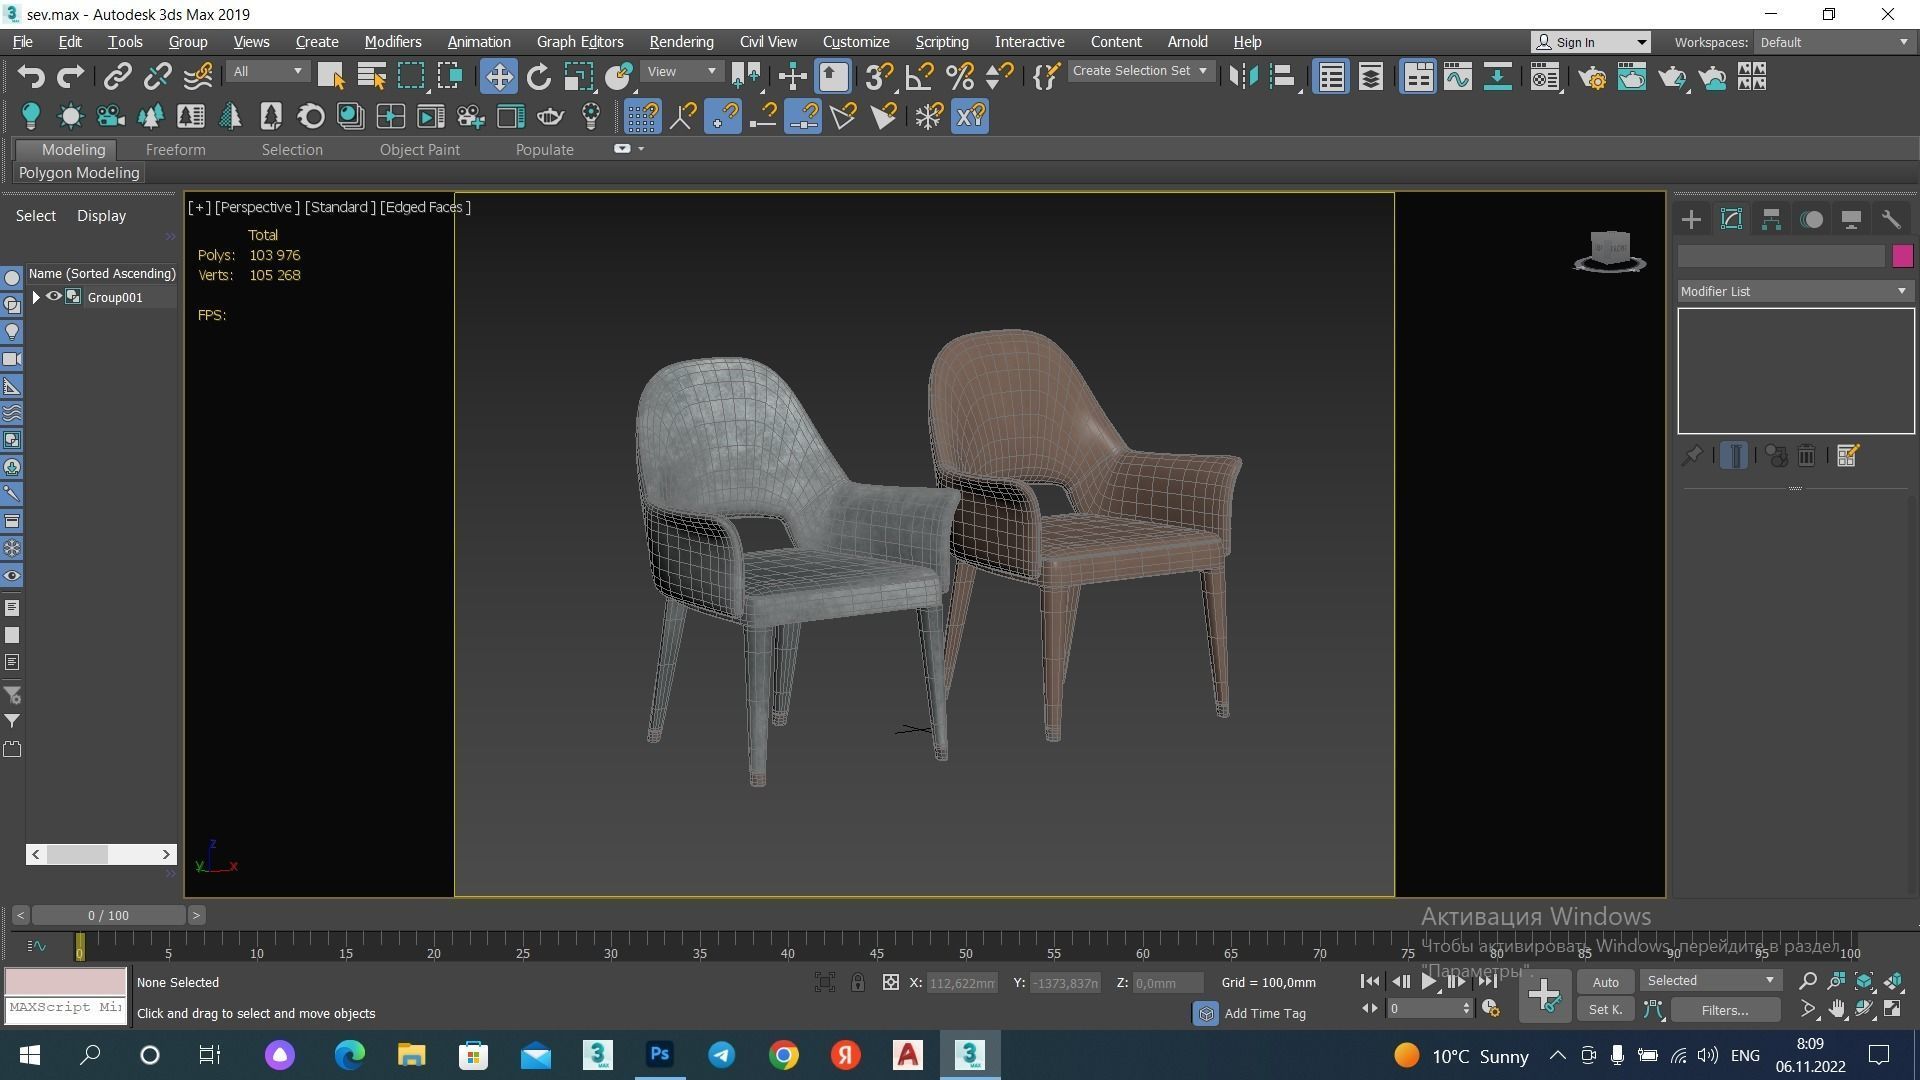Open the Create command panel tab

coord(1691,219)
